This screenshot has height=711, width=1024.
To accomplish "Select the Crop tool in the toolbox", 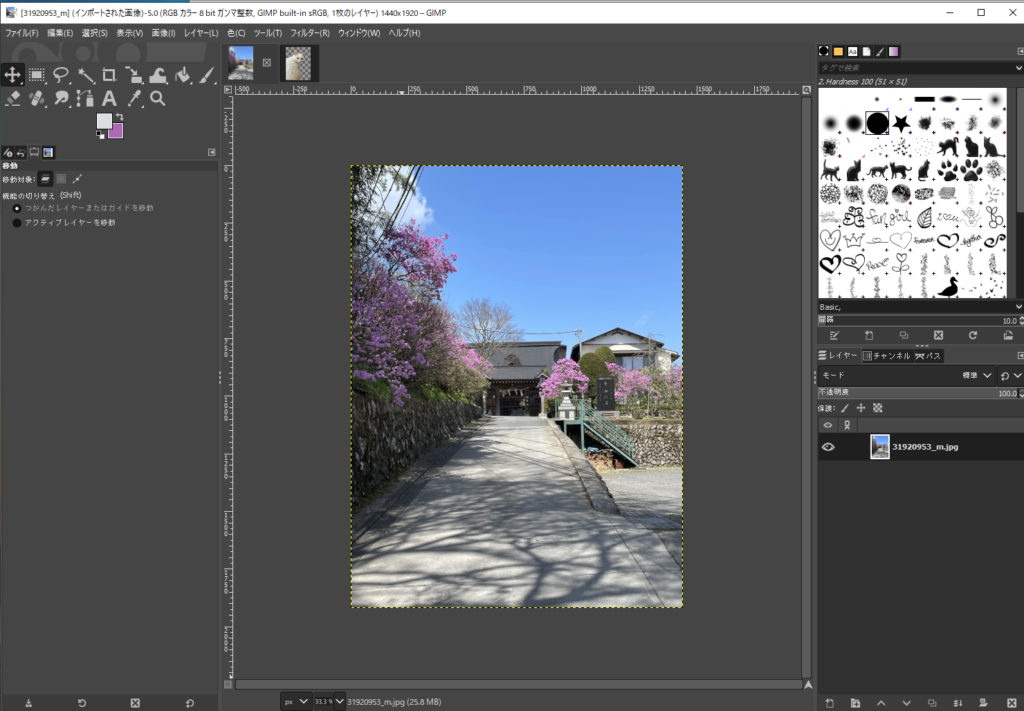I will [x=109, y=75].
